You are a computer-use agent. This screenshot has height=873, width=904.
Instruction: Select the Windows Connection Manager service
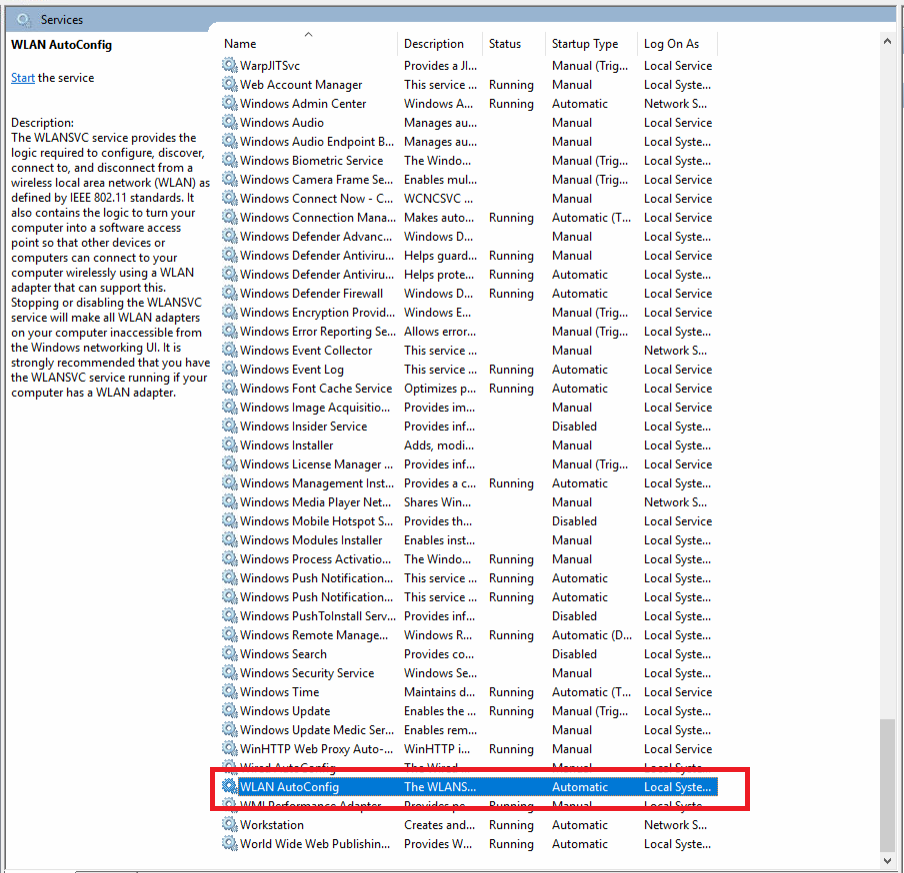[x=469, y=217]
